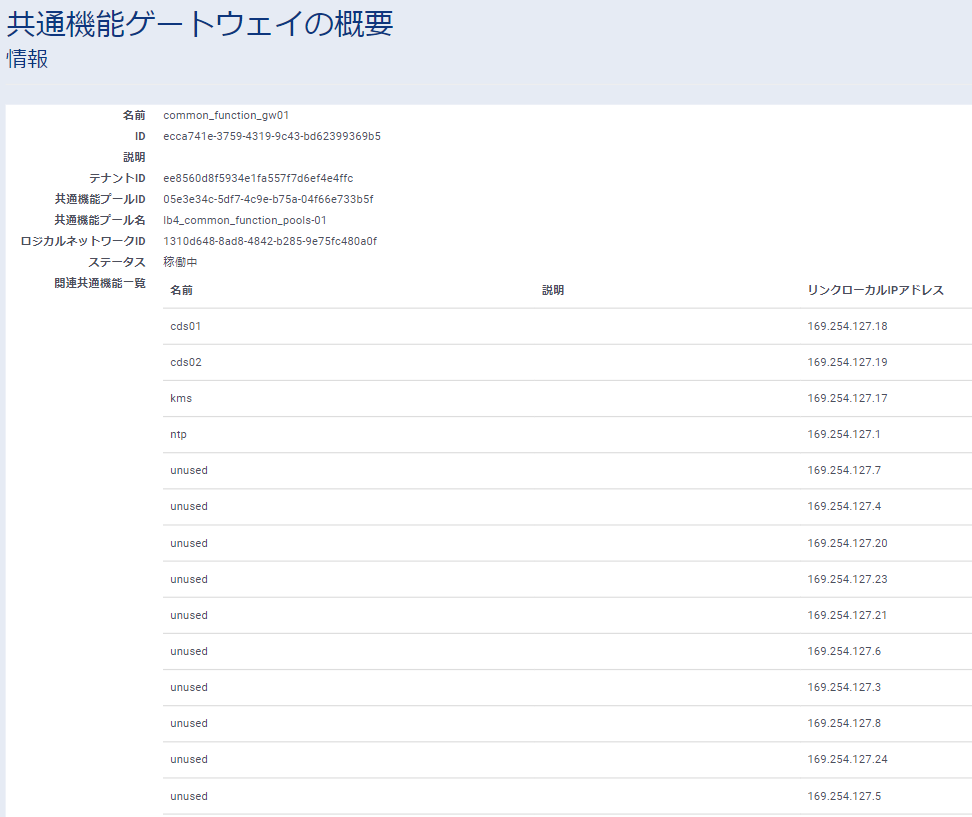Click the 説明 column header in the table
This screenshot has width=972, height=817.
click(x=553, y=290)
